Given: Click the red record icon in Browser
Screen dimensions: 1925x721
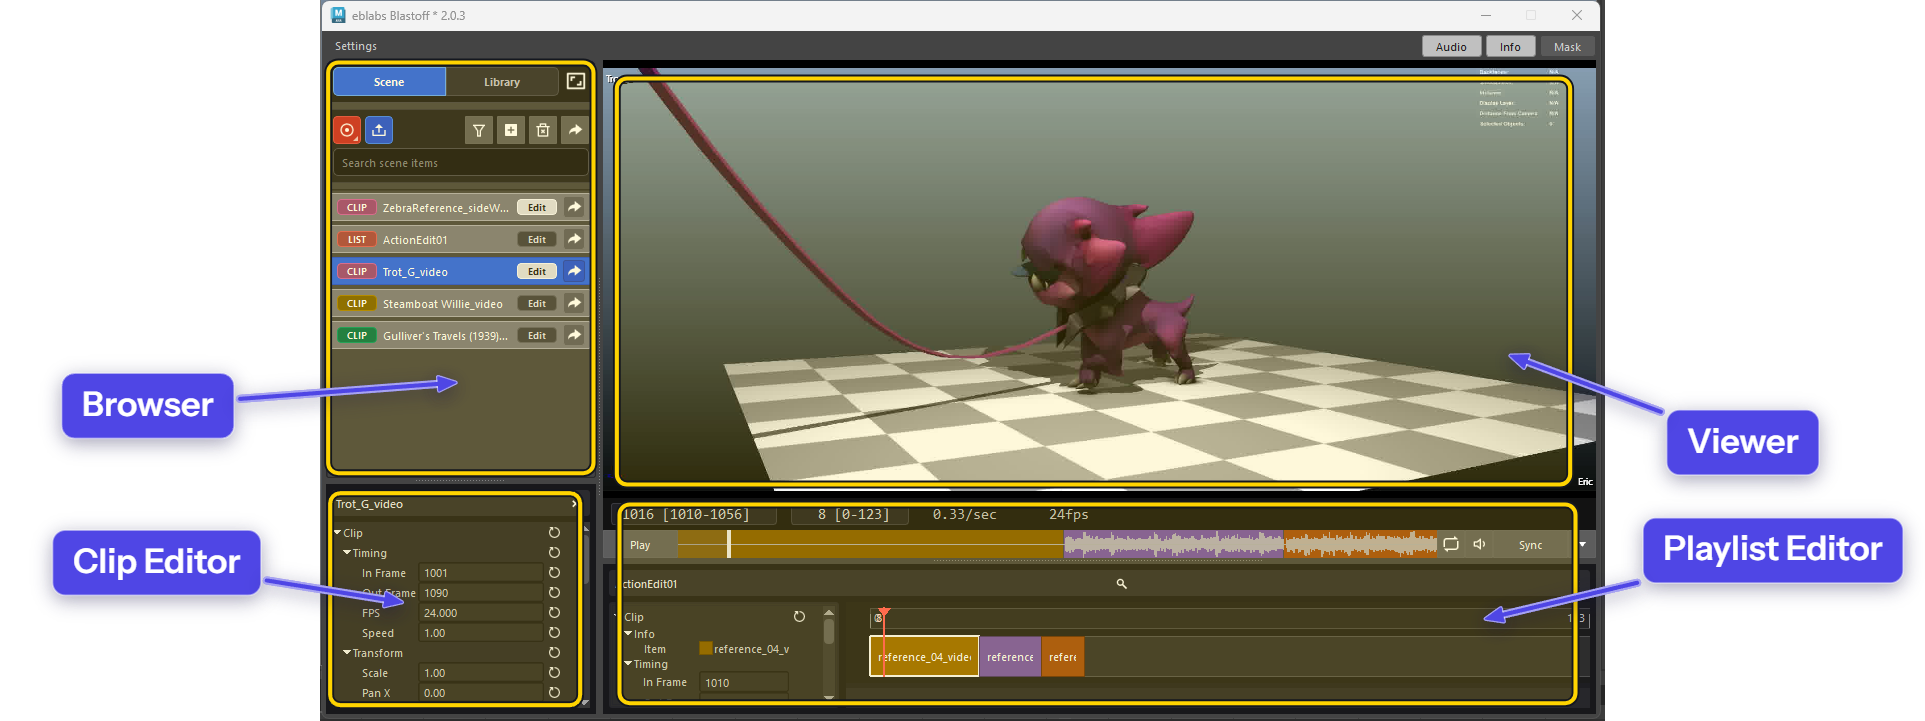Looking at the screenshot, I should point(347,130).
